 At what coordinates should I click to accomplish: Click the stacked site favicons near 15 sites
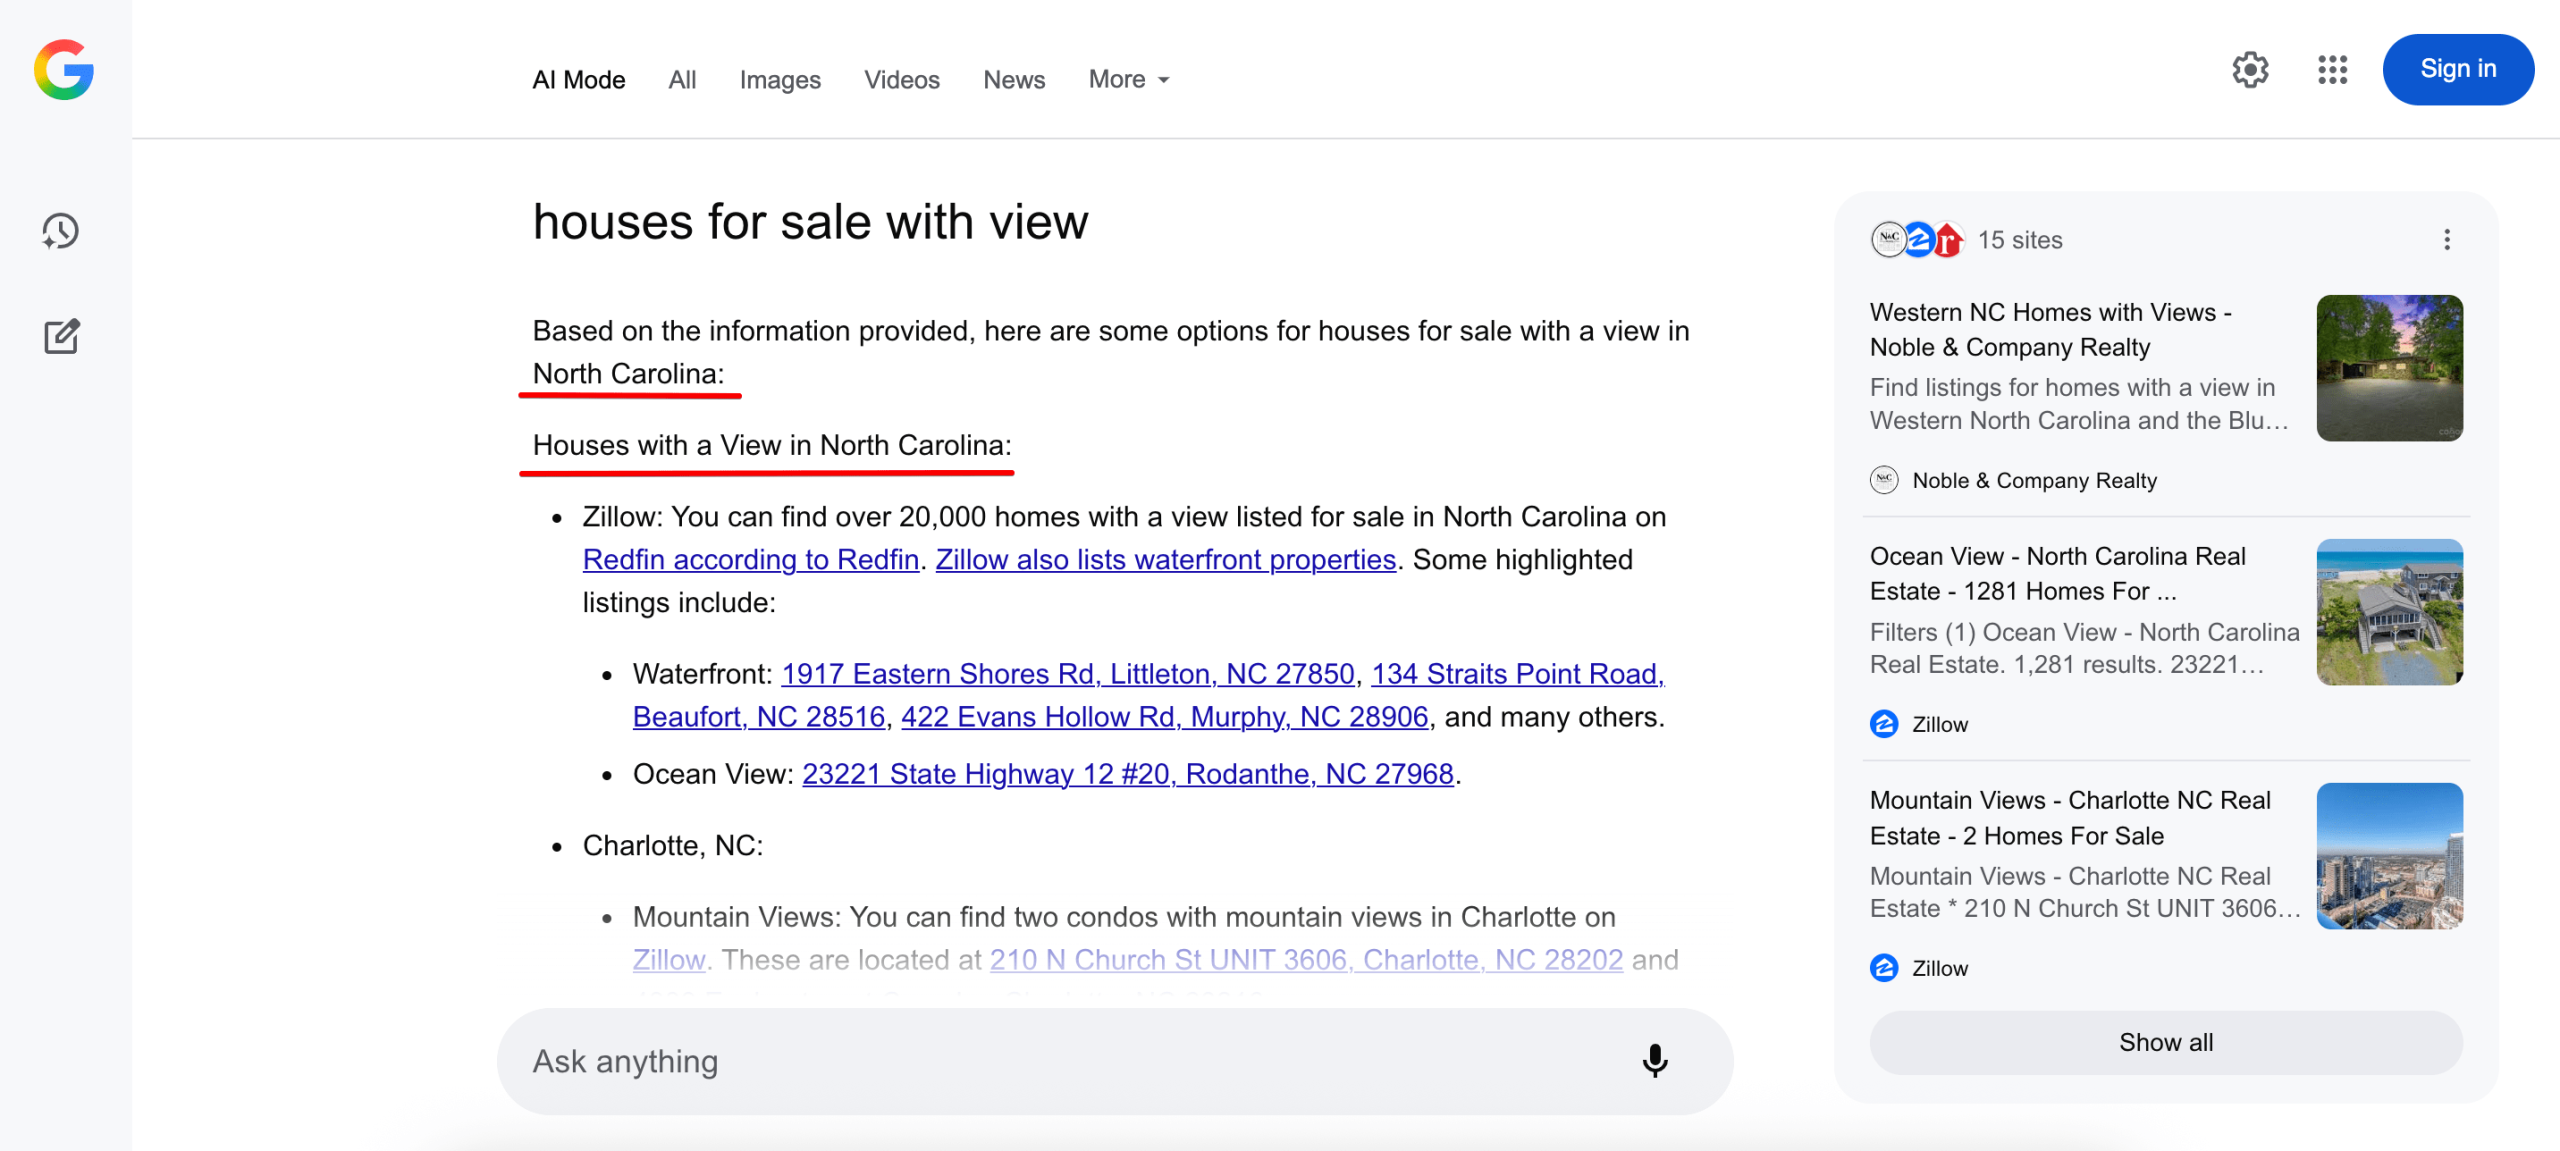1918,240
